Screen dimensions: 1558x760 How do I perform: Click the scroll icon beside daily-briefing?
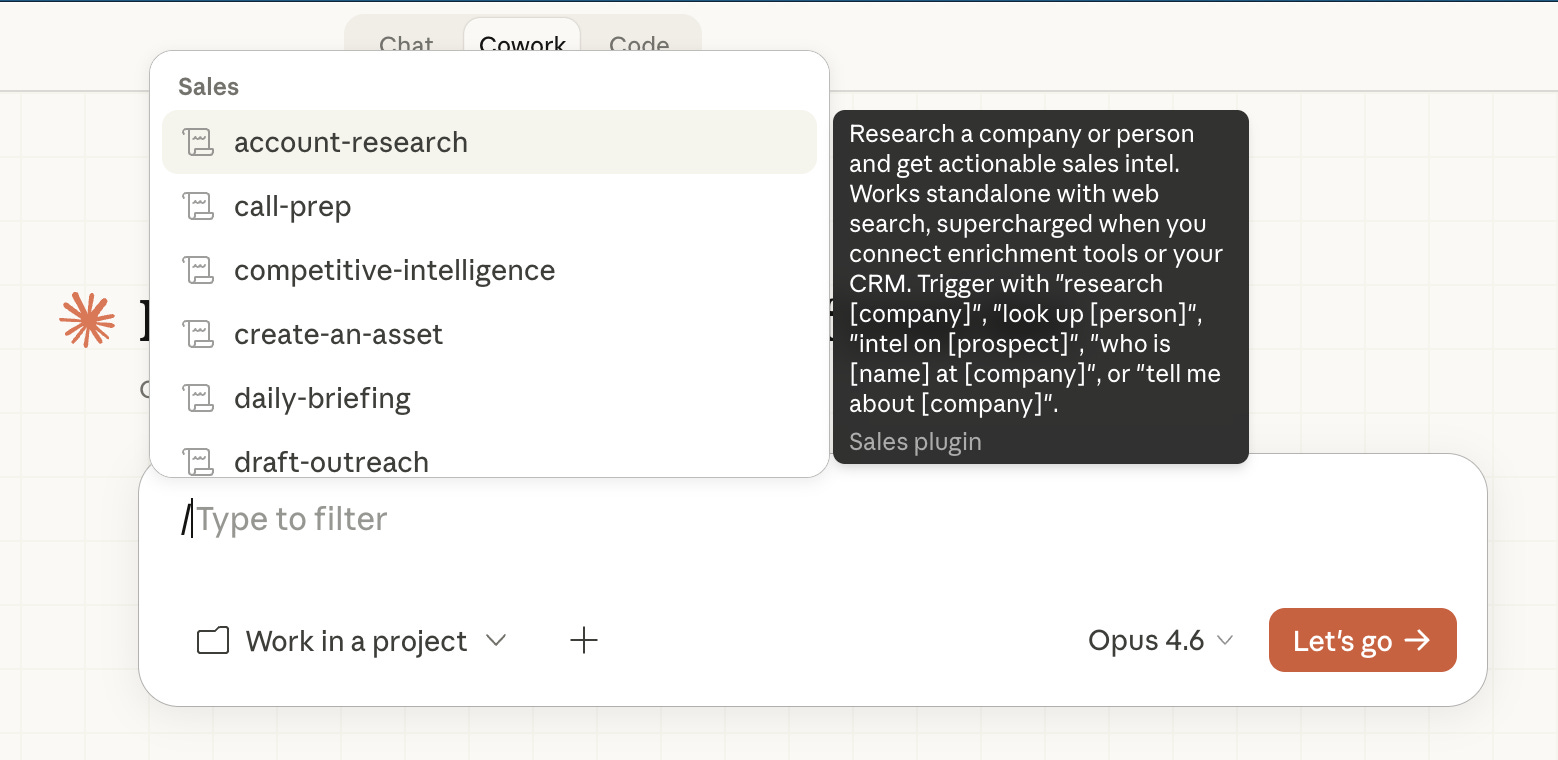(x=199, y=398)
